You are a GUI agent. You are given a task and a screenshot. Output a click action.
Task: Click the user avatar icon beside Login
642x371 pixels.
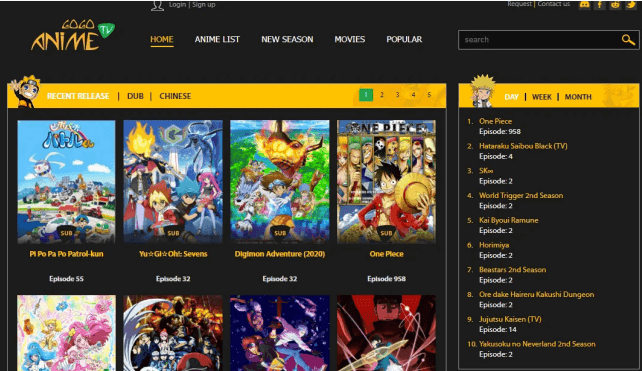click(x=158, y=5)
